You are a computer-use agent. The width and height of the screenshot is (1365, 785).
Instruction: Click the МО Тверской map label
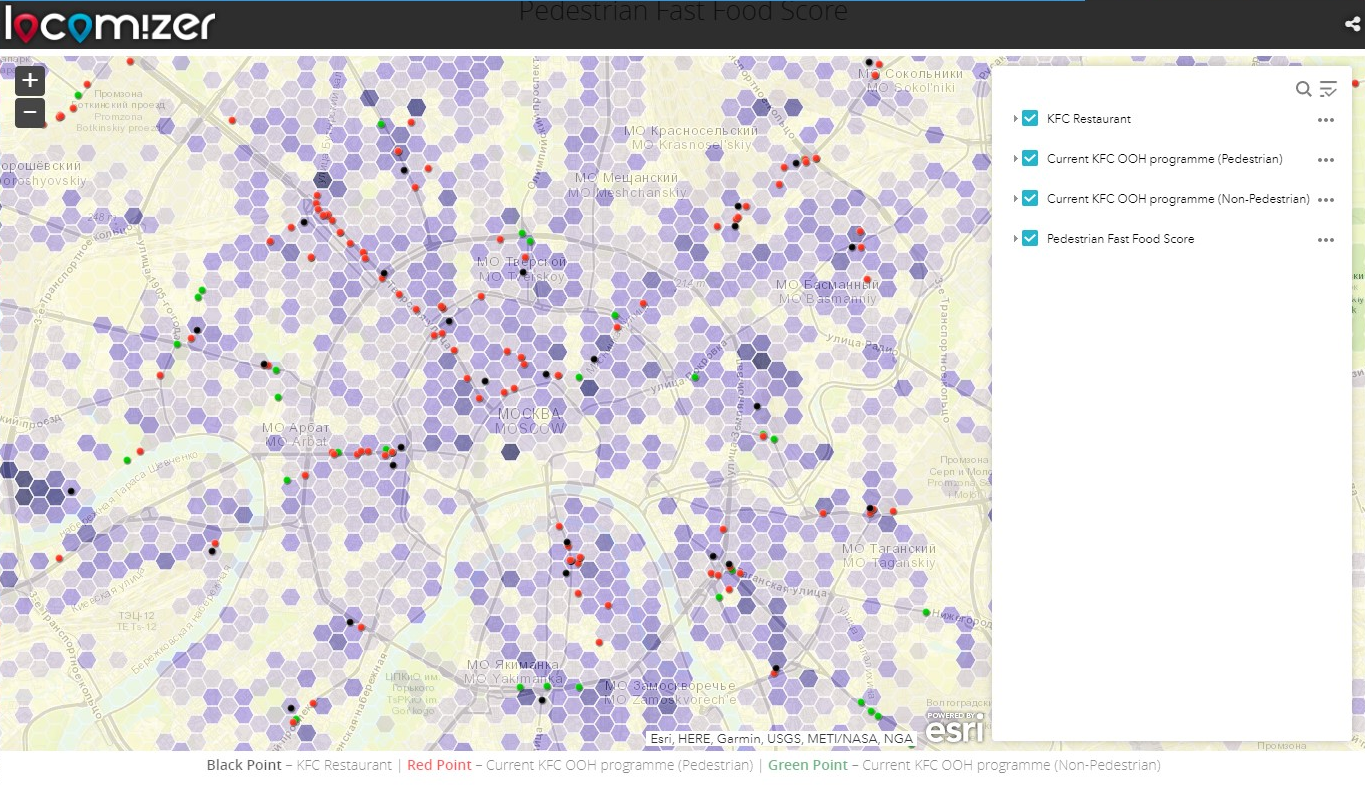coord(521,268)
